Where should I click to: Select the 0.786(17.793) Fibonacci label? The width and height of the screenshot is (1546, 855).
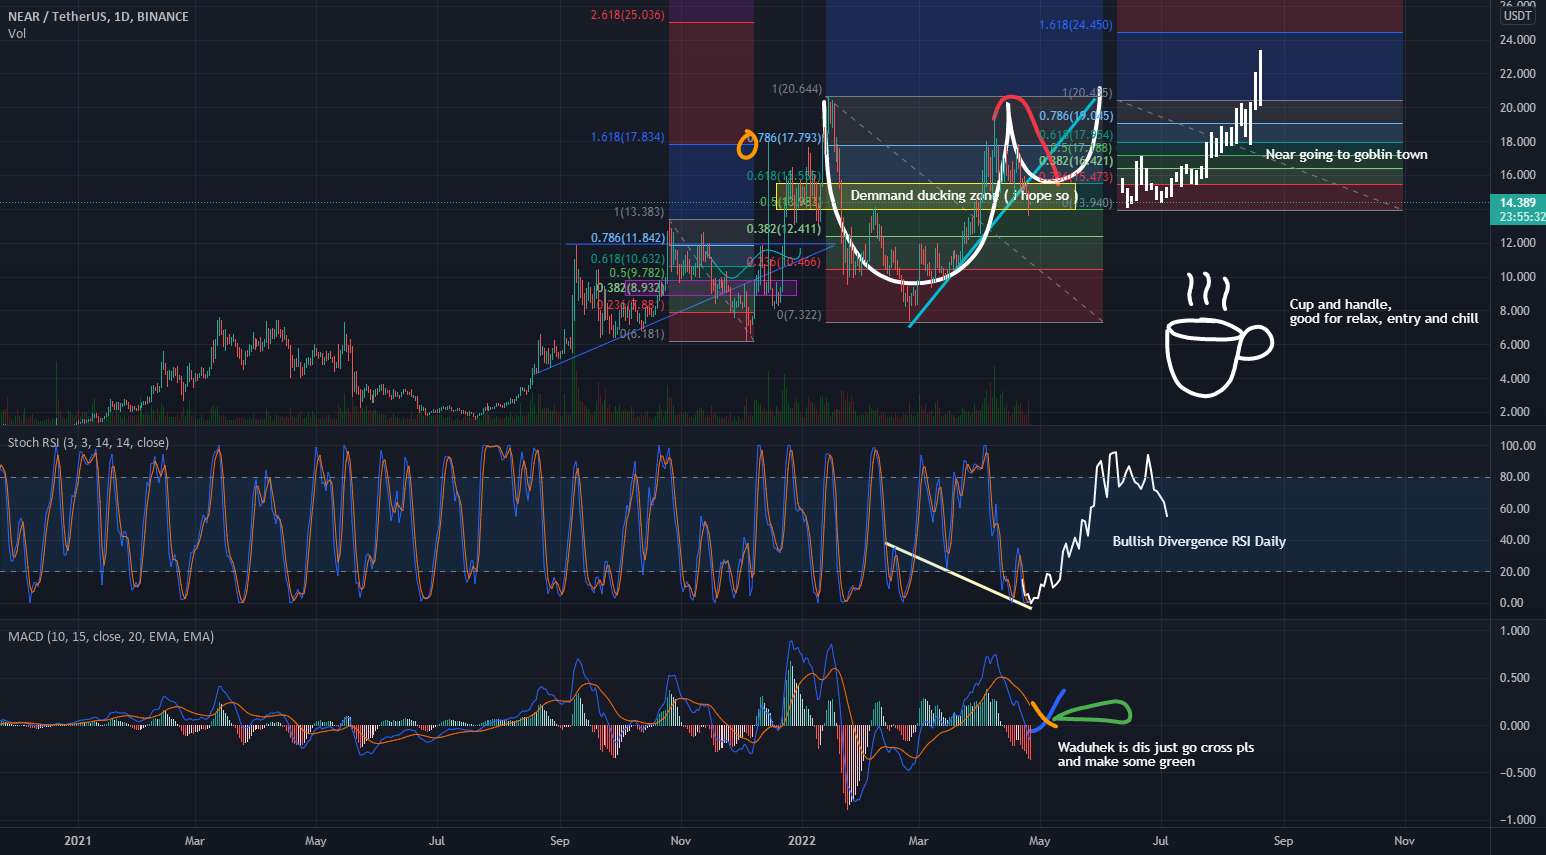click(x=785, y=138)
